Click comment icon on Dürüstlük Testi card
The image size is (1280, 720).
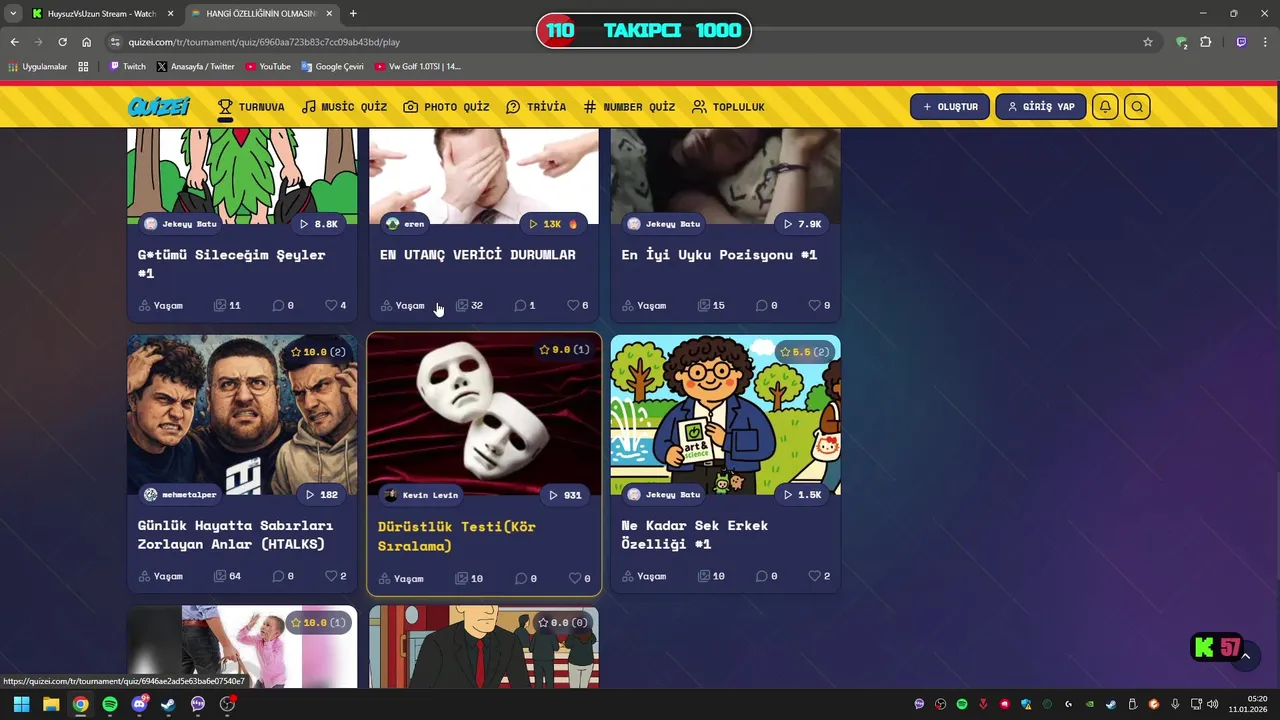(x=520, y=578)
